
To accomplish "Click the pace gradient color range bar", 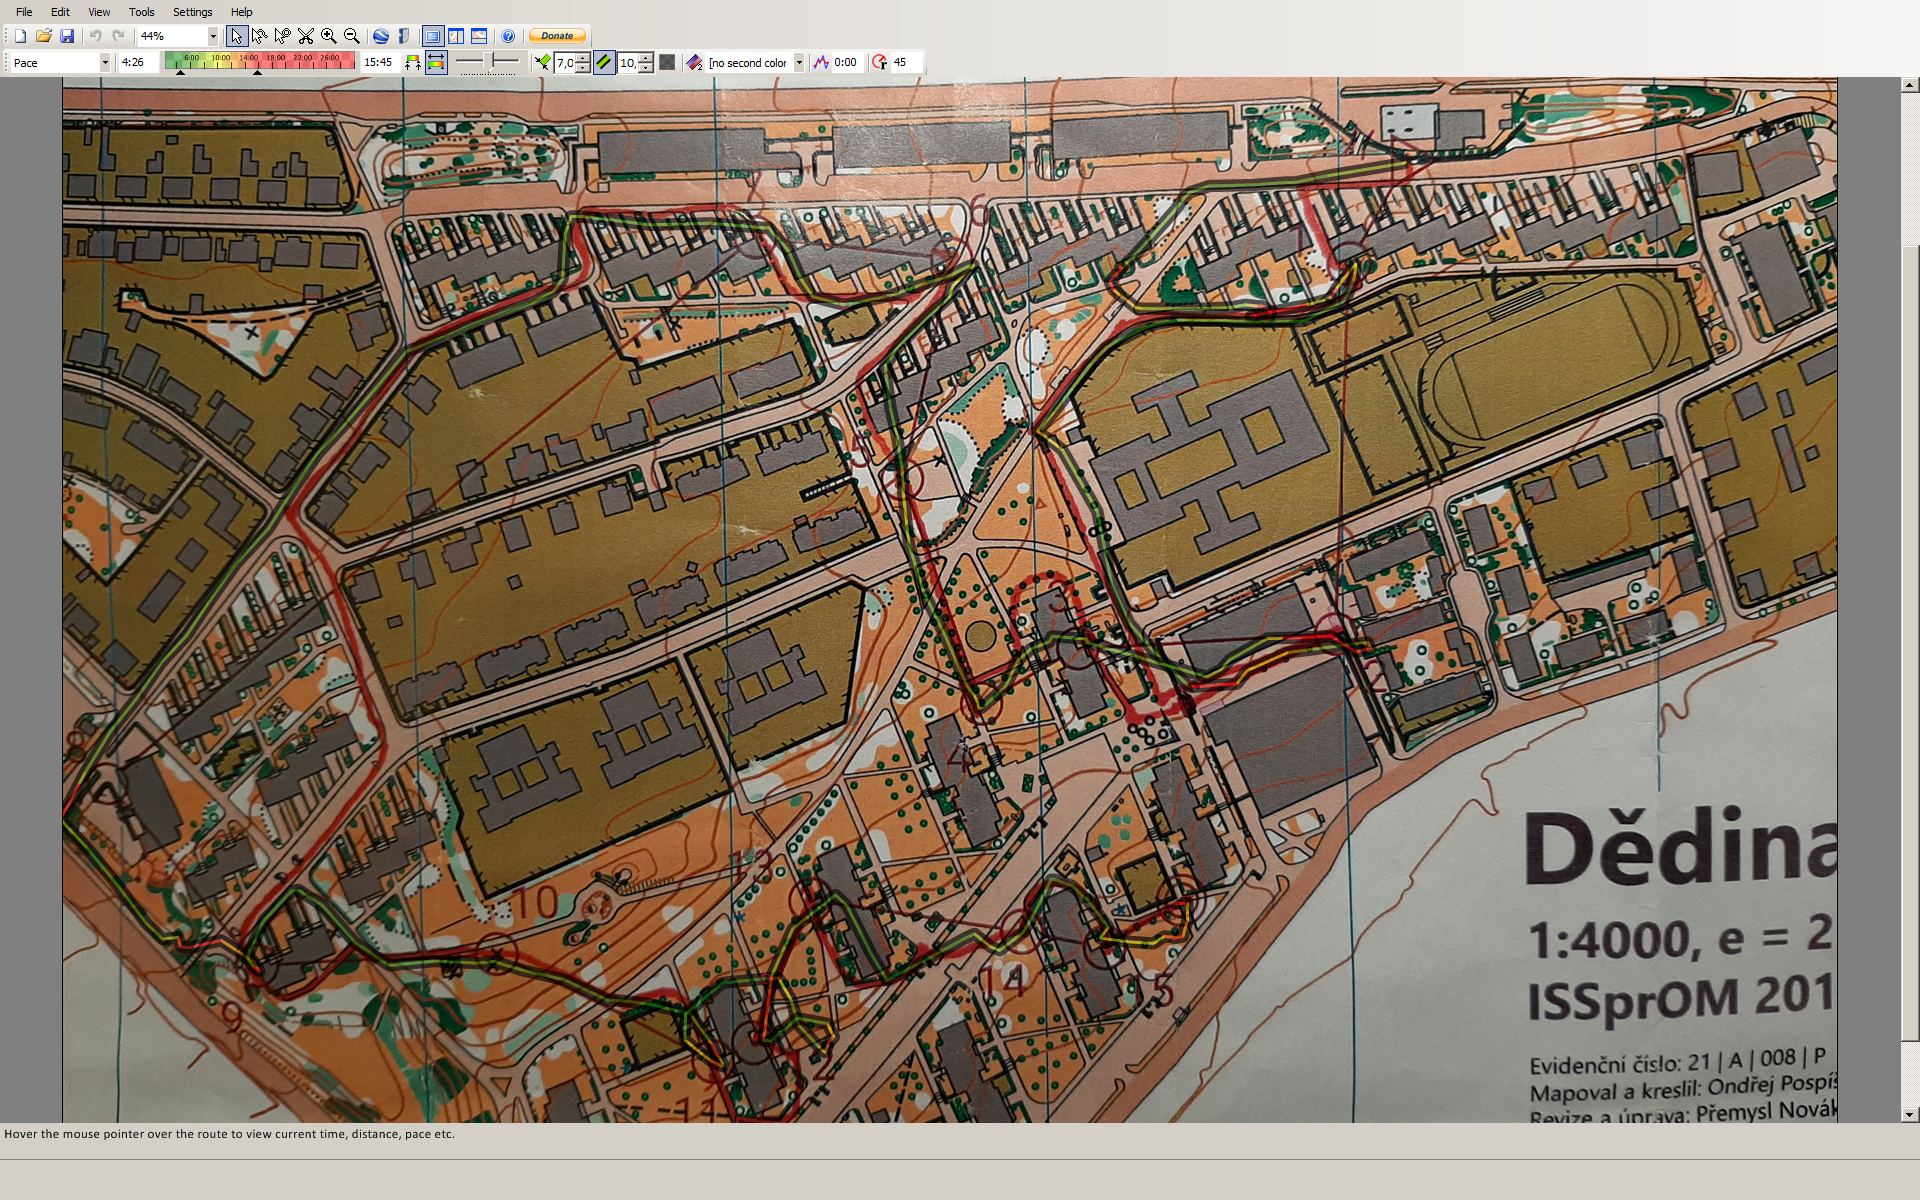I will coord(260,60).
